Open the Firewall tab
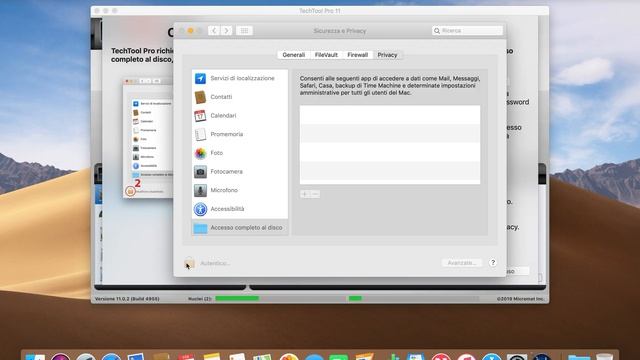 [358, 55]
